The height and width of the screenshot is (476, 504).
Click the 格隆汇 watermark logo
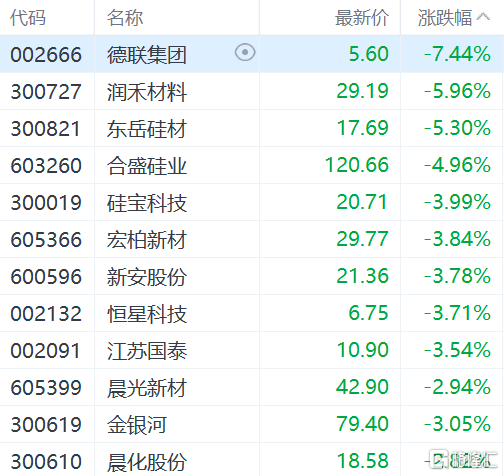tap(463, 459)
